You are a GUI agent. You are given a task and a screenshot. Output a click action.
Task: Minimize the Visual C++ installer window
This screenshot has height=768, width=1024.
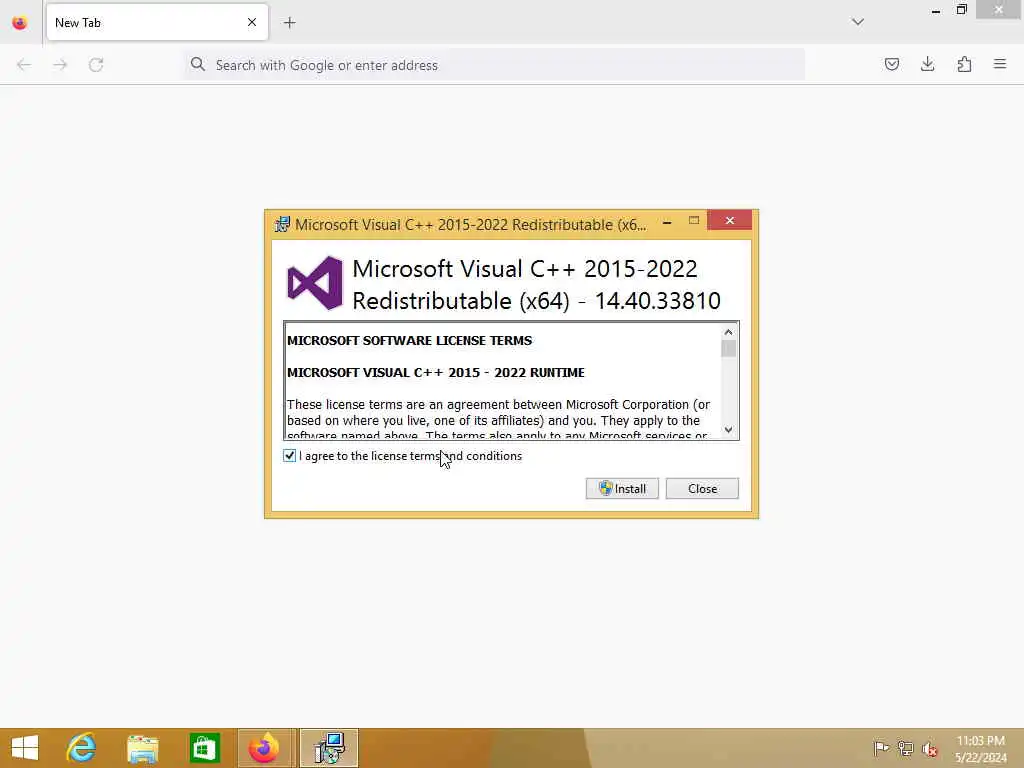667,221
